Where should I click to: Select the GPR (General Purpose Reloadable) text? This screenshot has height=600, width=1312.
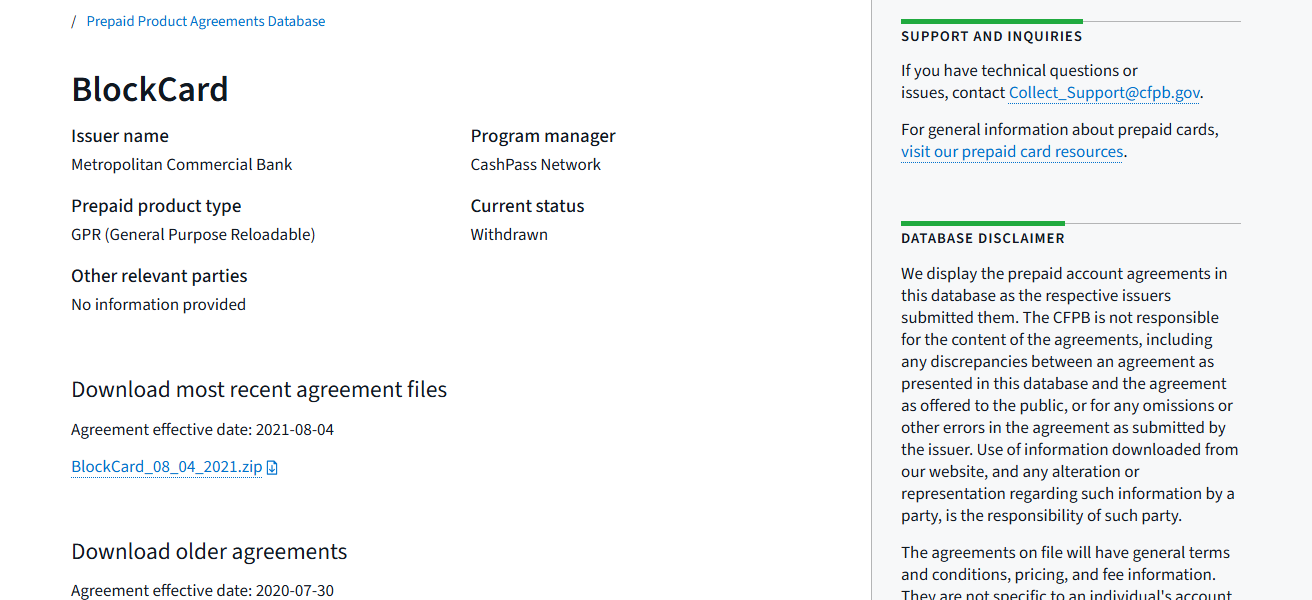click(x=193, y=235)
